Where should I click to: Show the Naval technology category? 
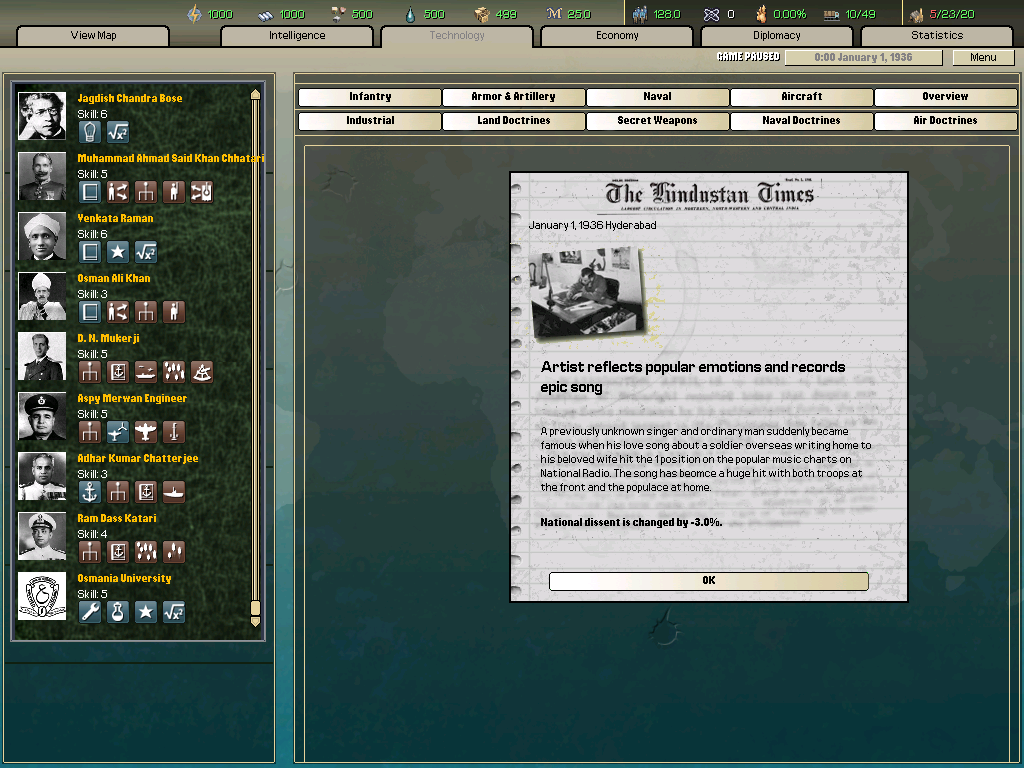658,97
